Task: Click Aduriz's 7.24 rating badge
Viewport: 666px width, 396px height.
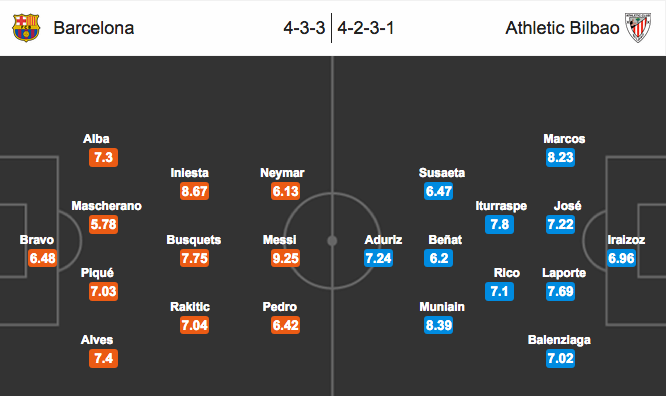Action: [378, 258]
